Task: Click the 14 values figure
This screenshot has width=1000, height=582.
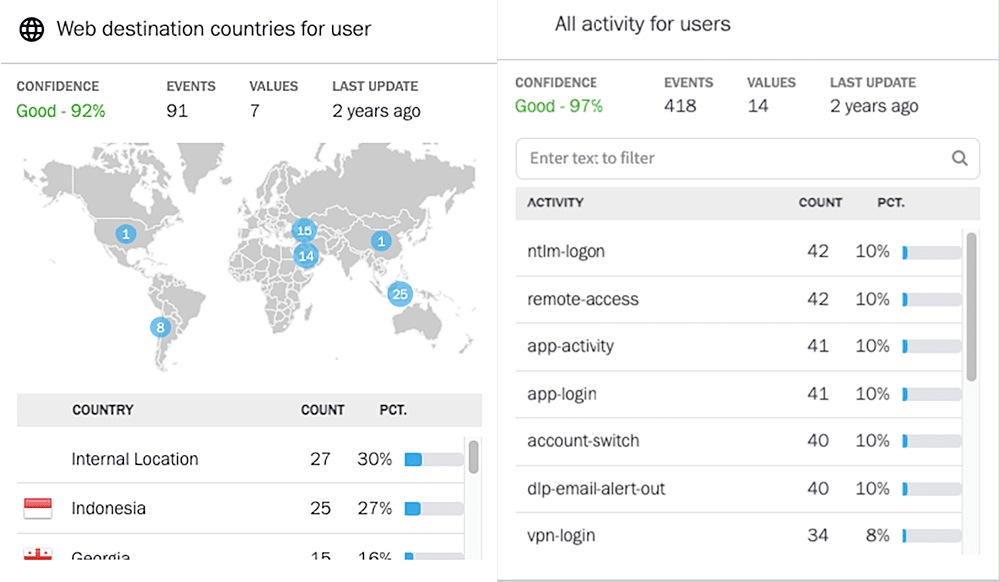Action: click(758, 106)
